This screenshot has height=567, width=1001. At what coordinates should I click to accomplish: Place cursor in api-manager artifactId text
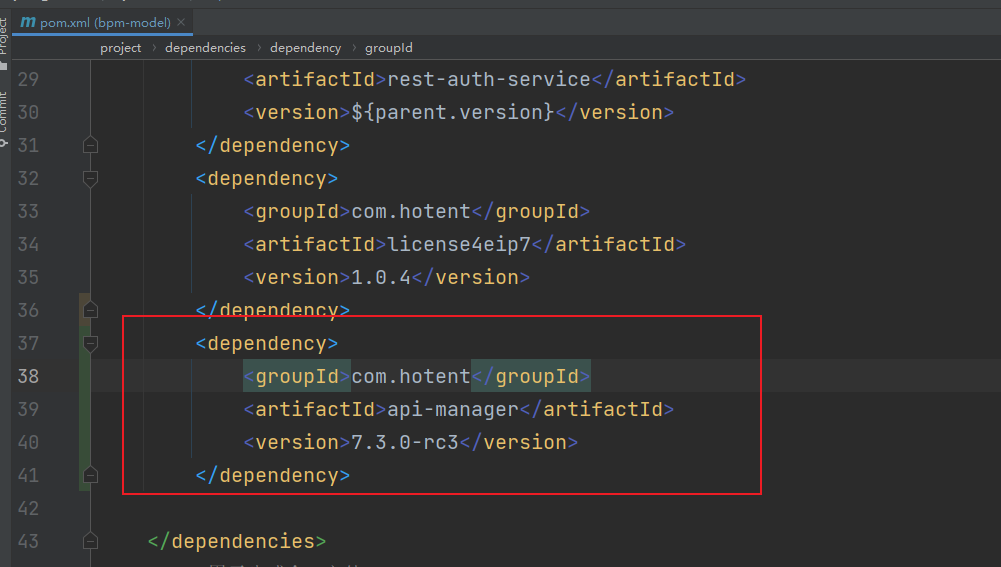pos(453,410)
